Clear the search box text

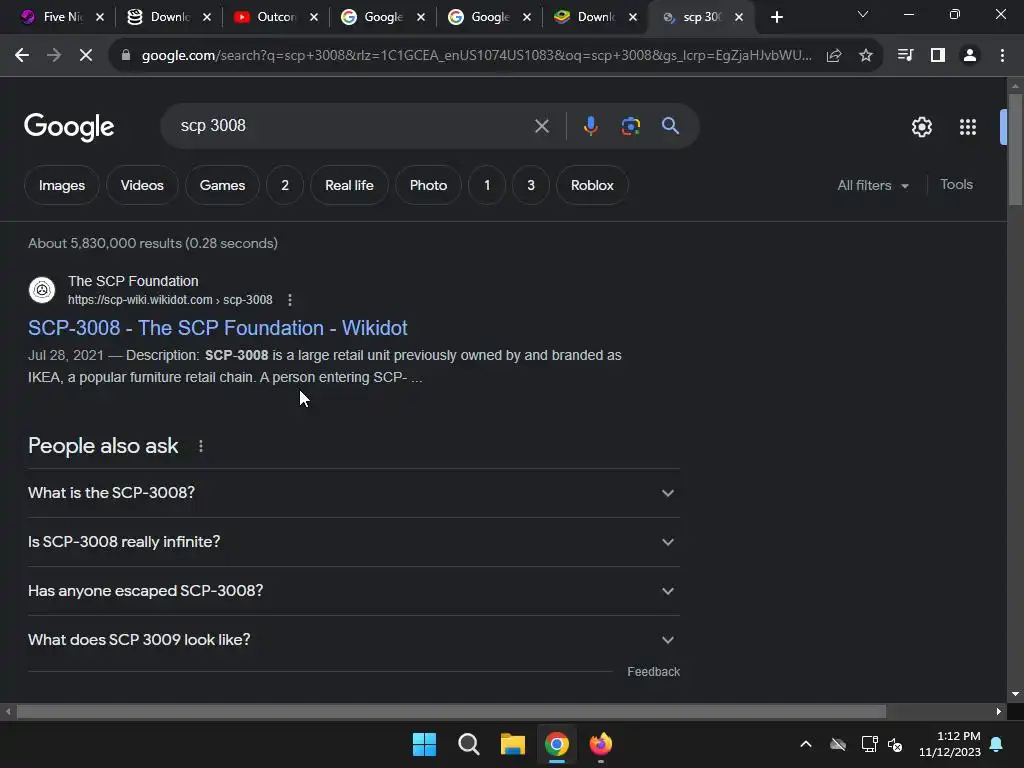[542, 126]
